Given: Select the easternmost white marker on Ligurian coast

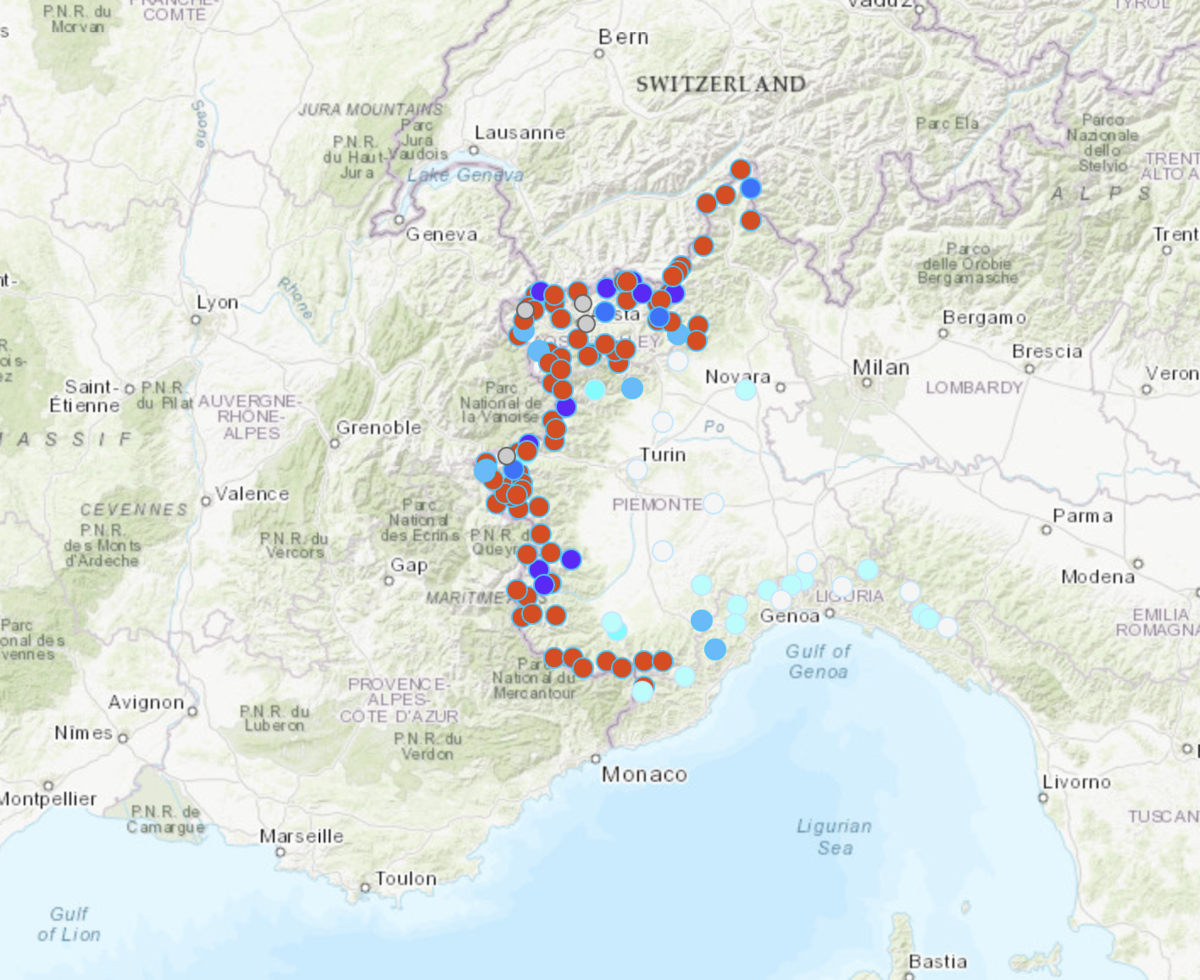Looking at the screenshot, I should point(947,627).
